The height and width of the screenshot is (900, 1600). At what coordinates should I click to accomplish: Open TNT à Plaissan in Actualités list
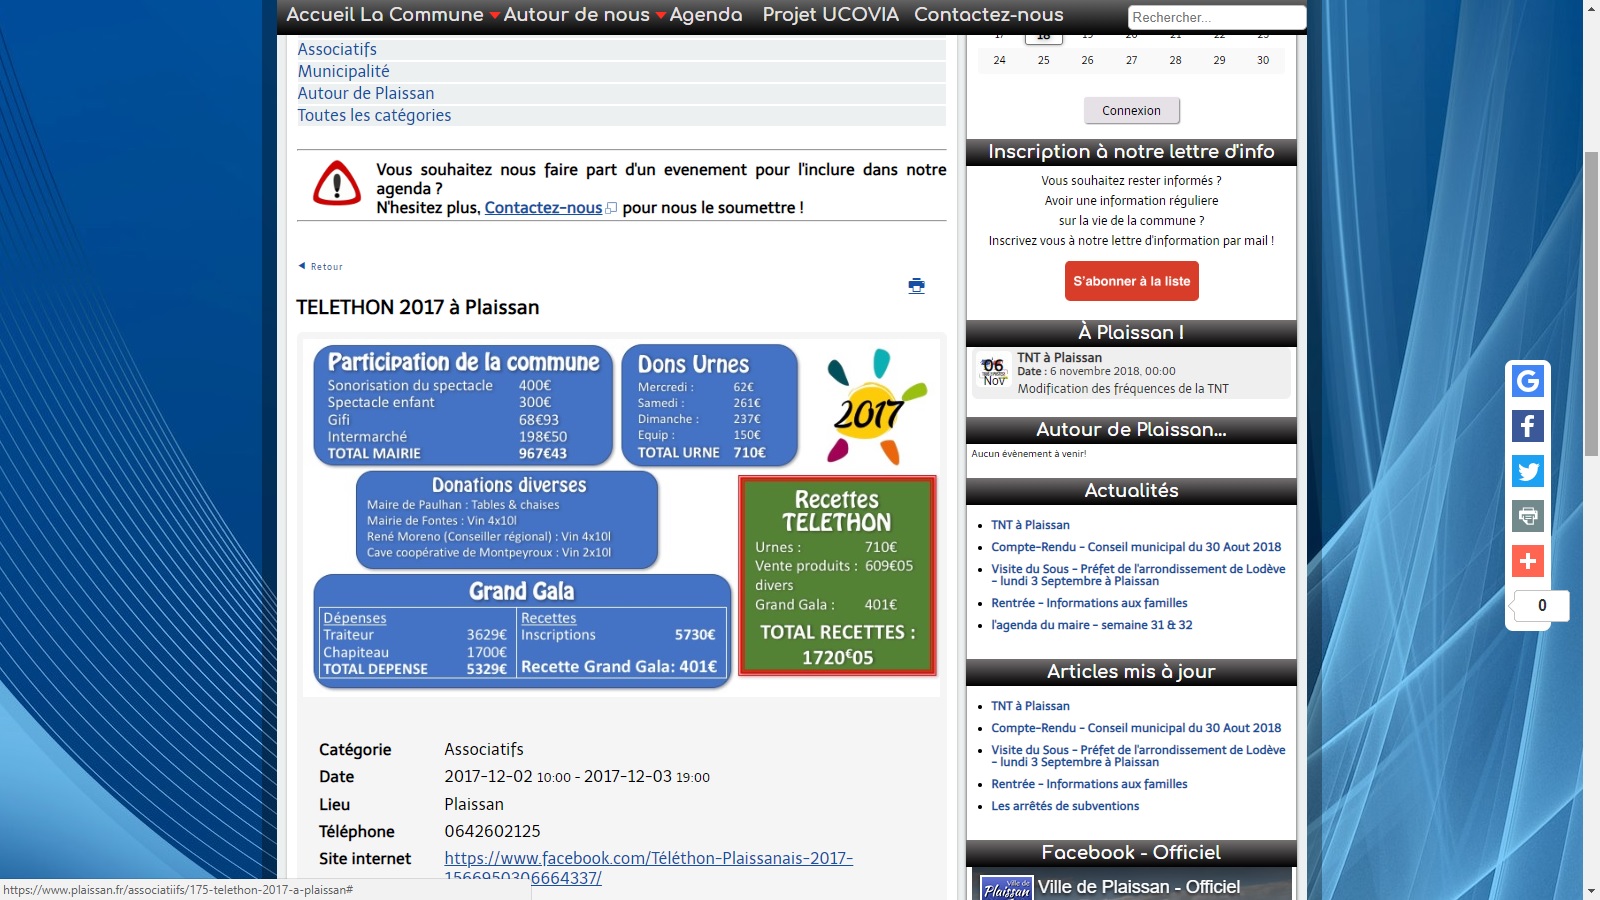(x=1030, y=525)
